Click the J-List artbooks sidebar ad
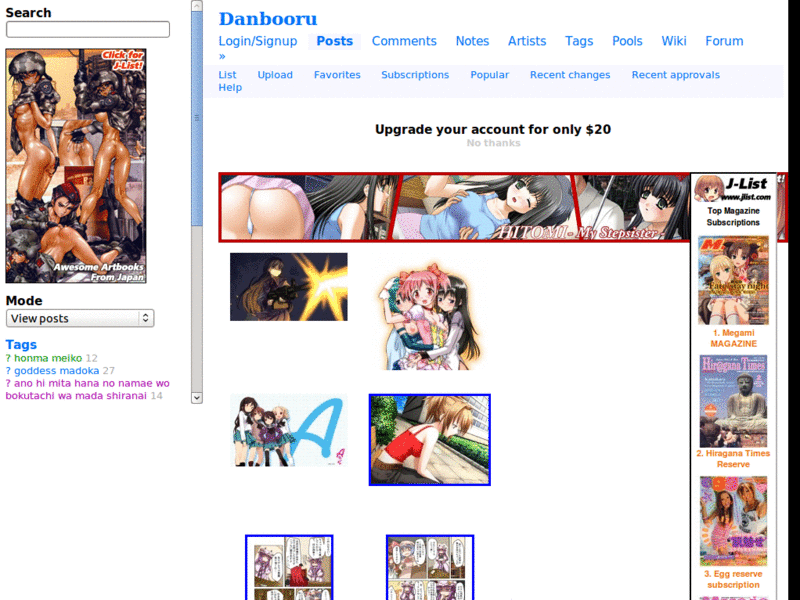Image resolution: width=800 pixels, height=600 pixels. [76, 166]
